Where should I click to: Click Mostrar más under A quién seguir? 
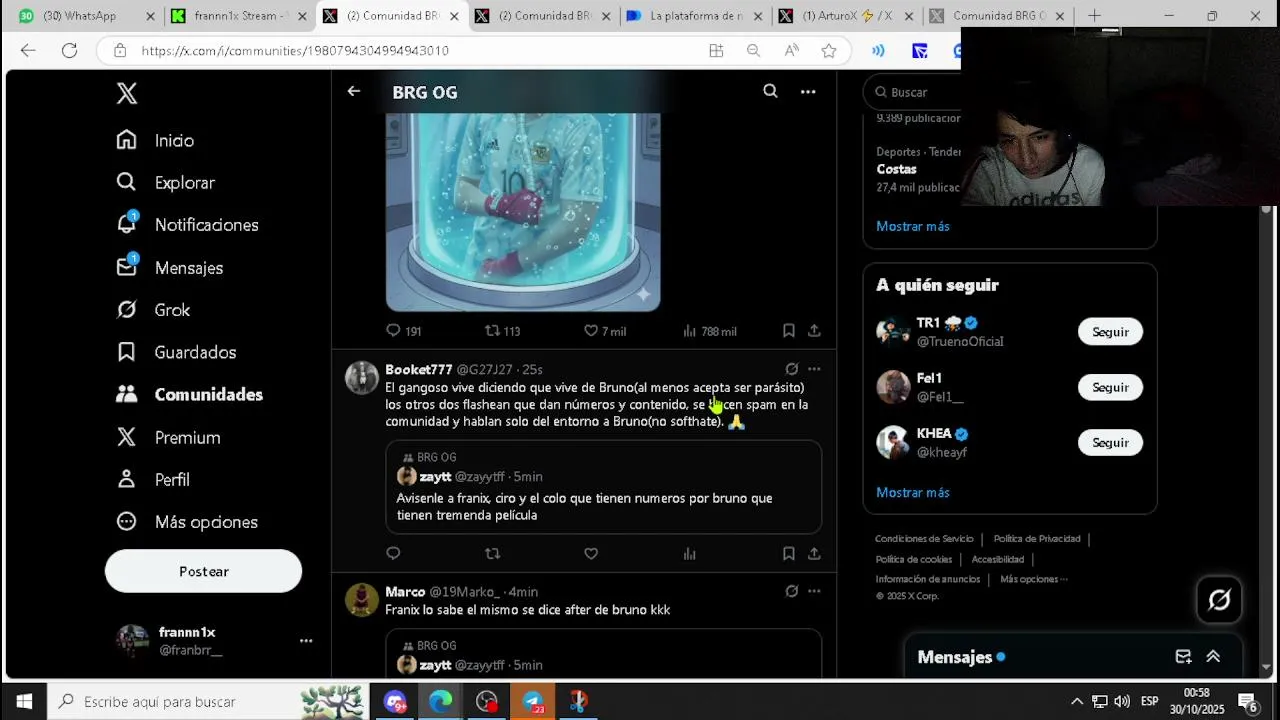pyautogui.click(x=913, y=492)
